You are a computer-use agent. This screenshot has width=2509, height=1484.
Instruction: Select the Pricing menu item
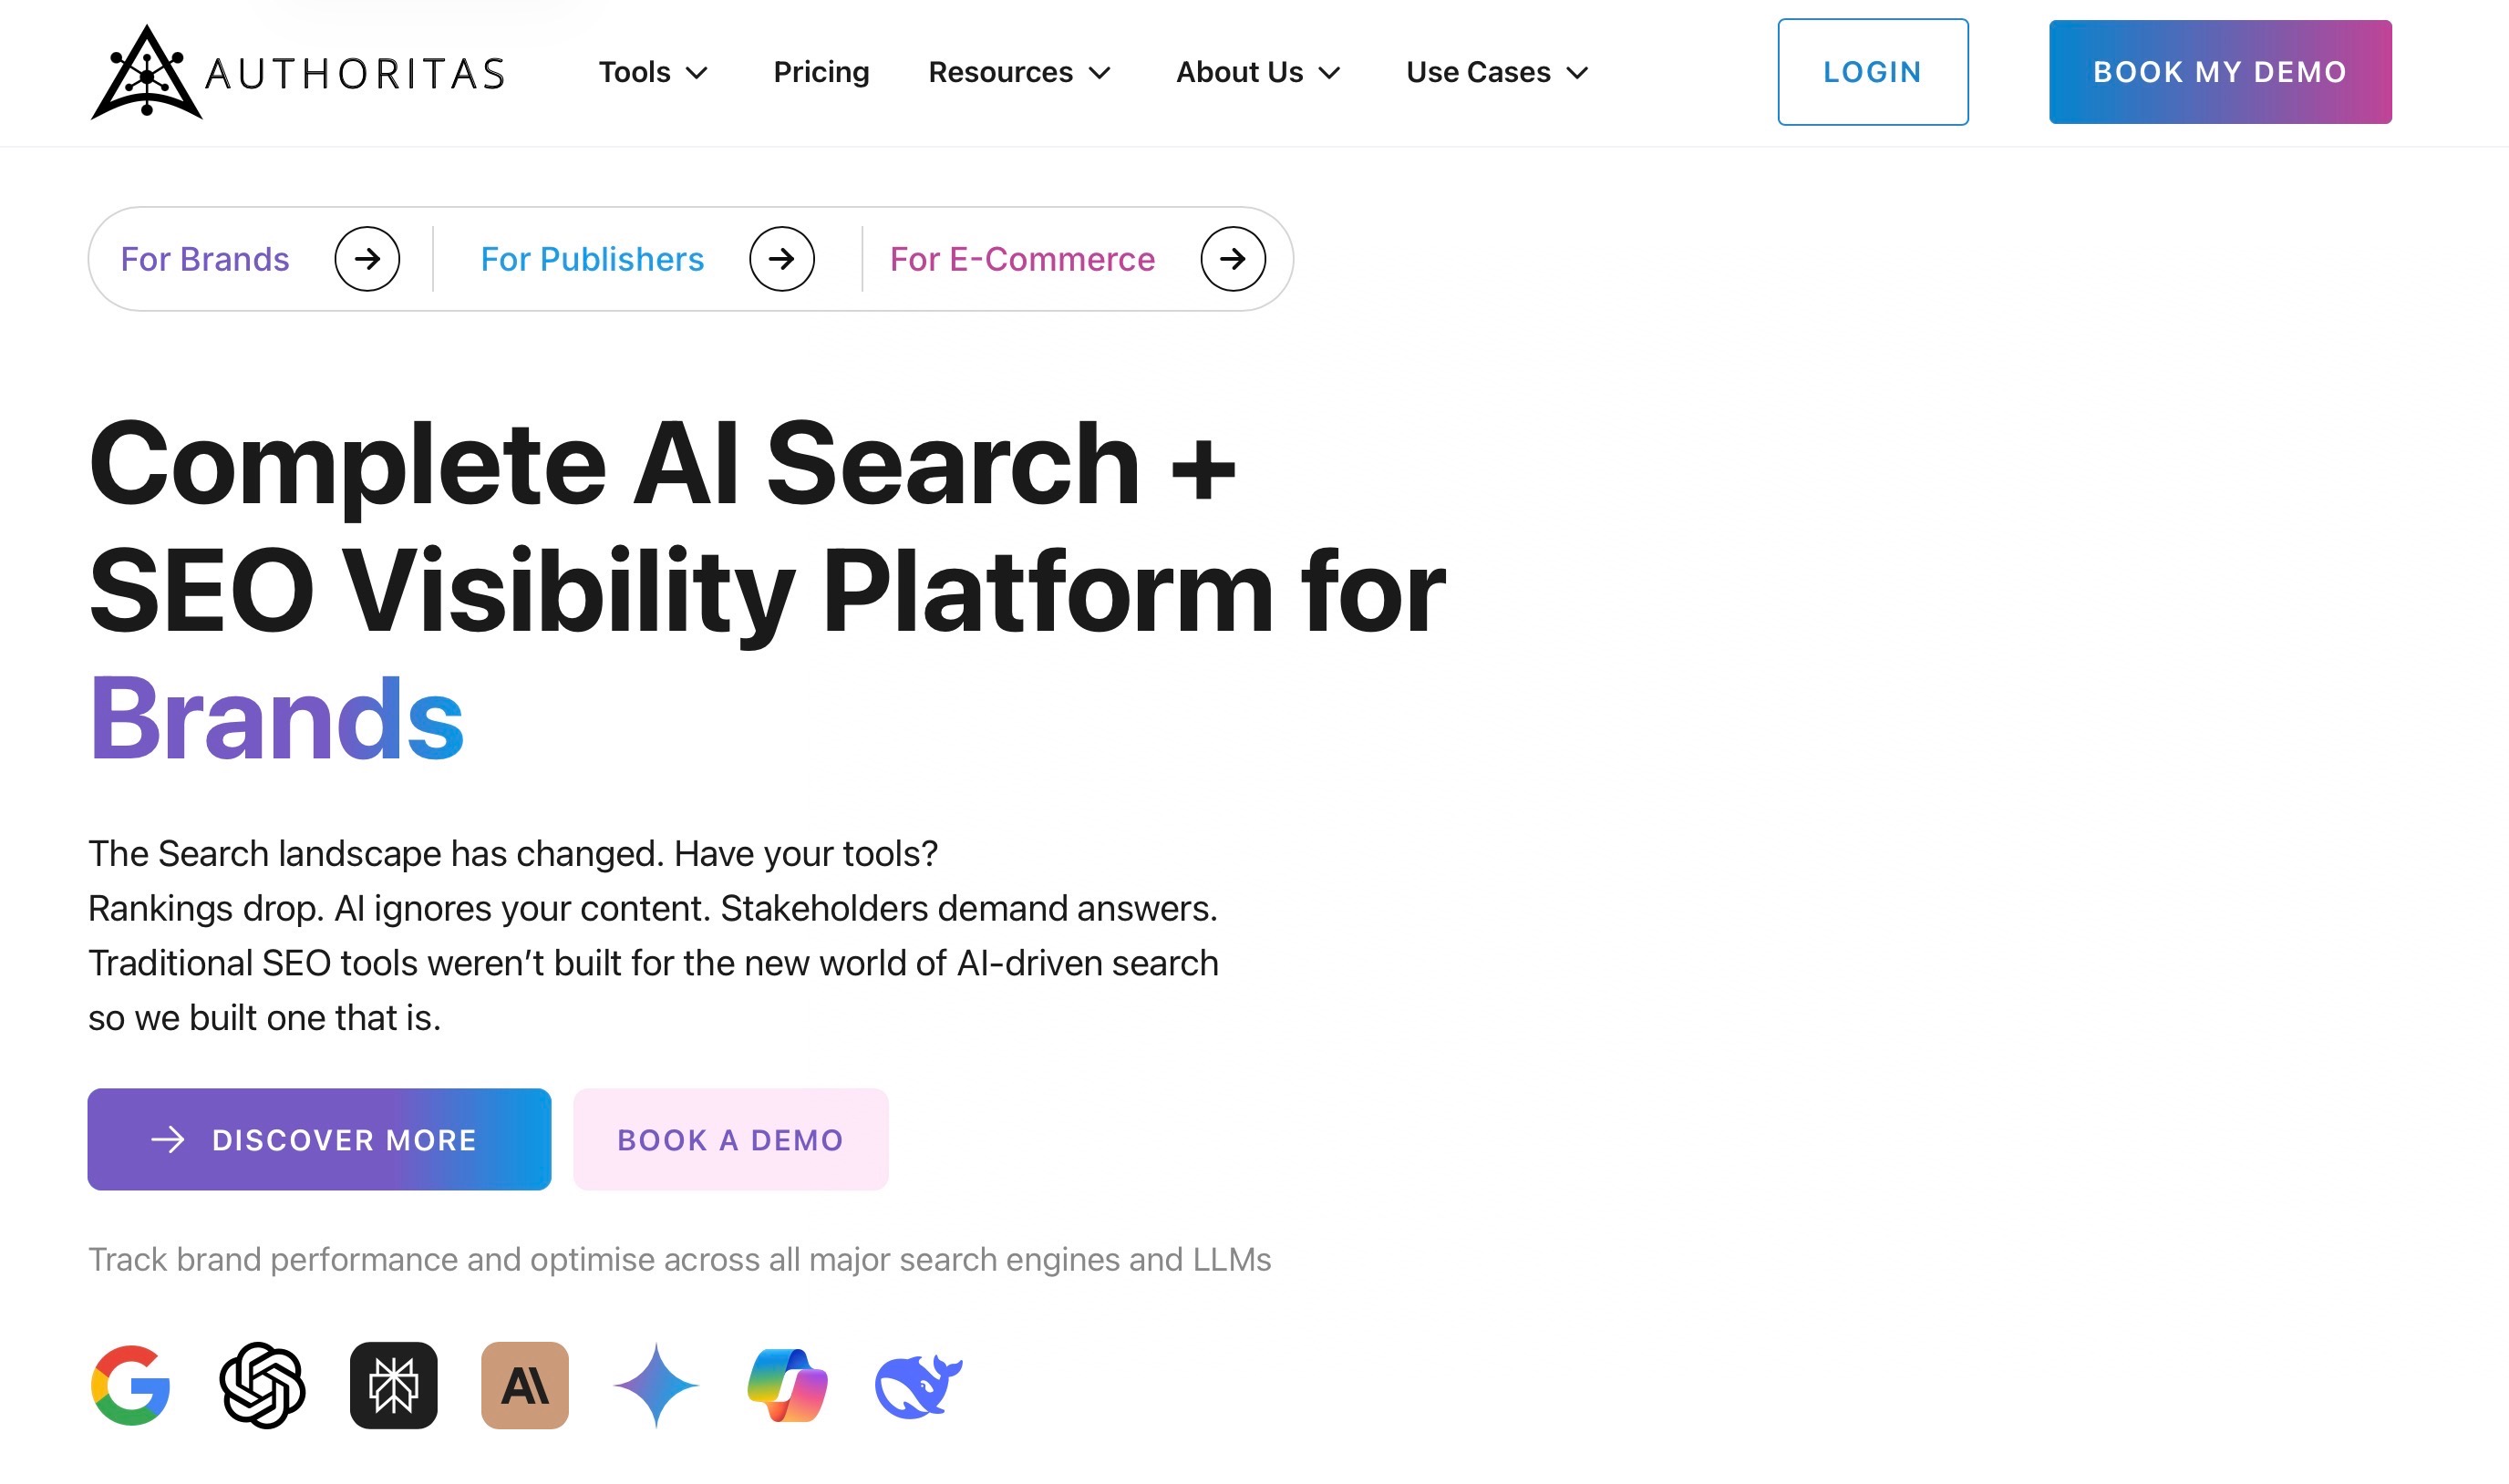(821, 72)
